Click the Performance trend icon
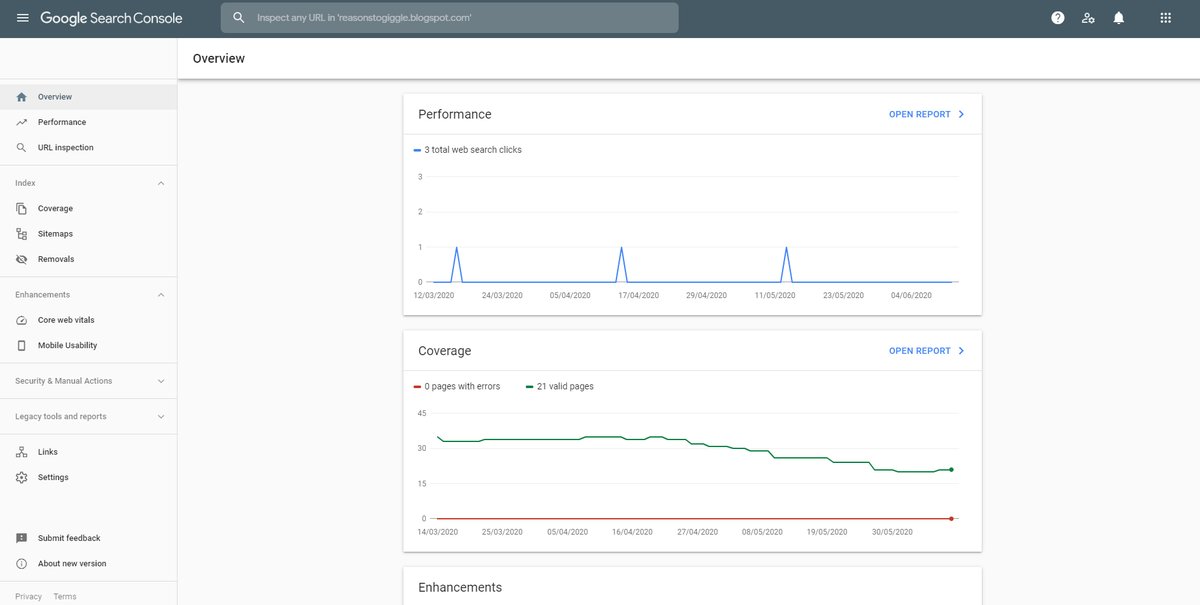 point(22,122)
